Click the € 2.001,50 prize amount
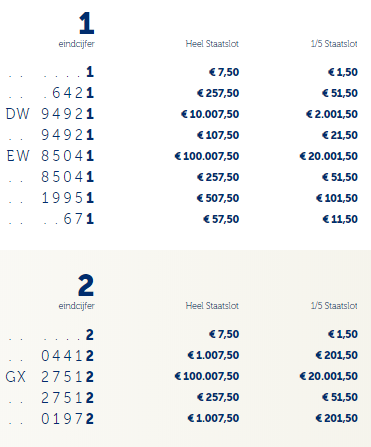371x447 pixels. [x=332, y=114]
